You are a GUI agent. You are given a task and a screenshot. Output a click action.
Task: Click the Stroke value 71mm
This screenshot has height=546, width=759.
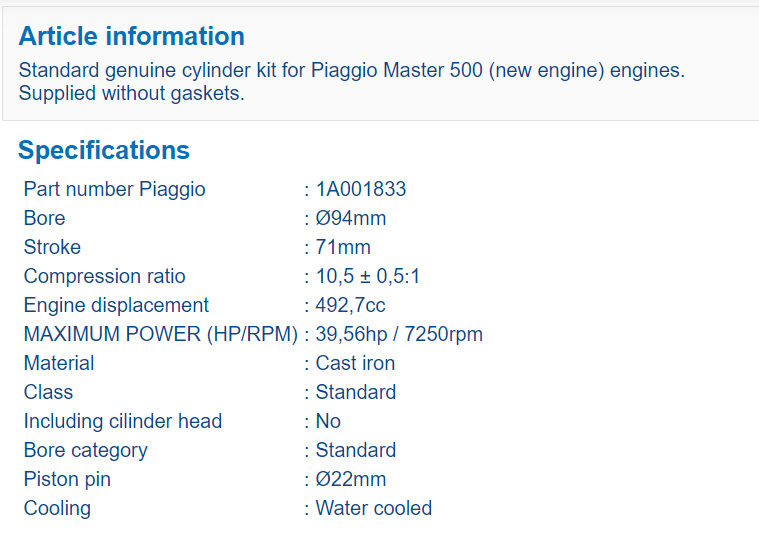[343, 247]
